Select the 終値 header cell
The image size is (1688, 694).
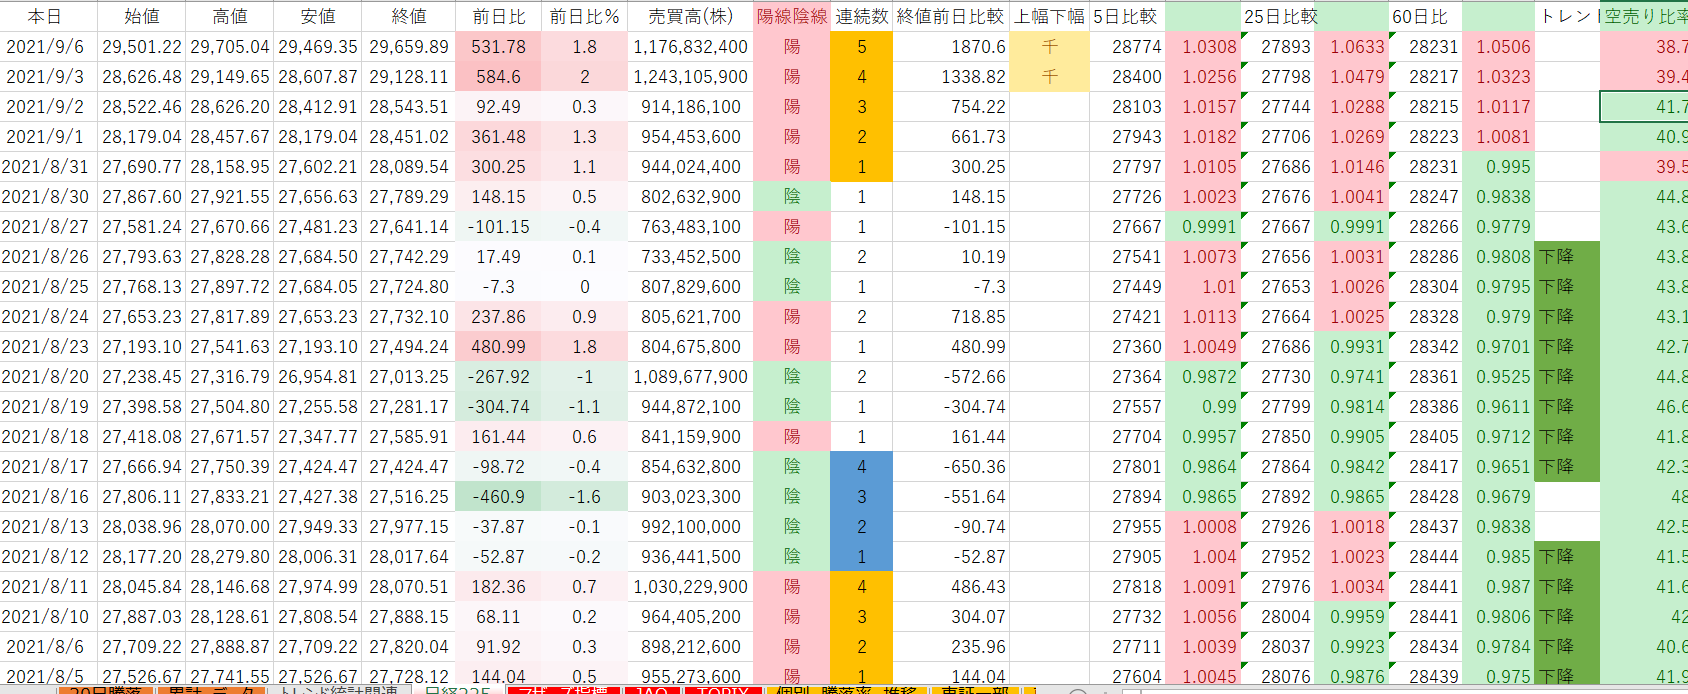point(408,16)
